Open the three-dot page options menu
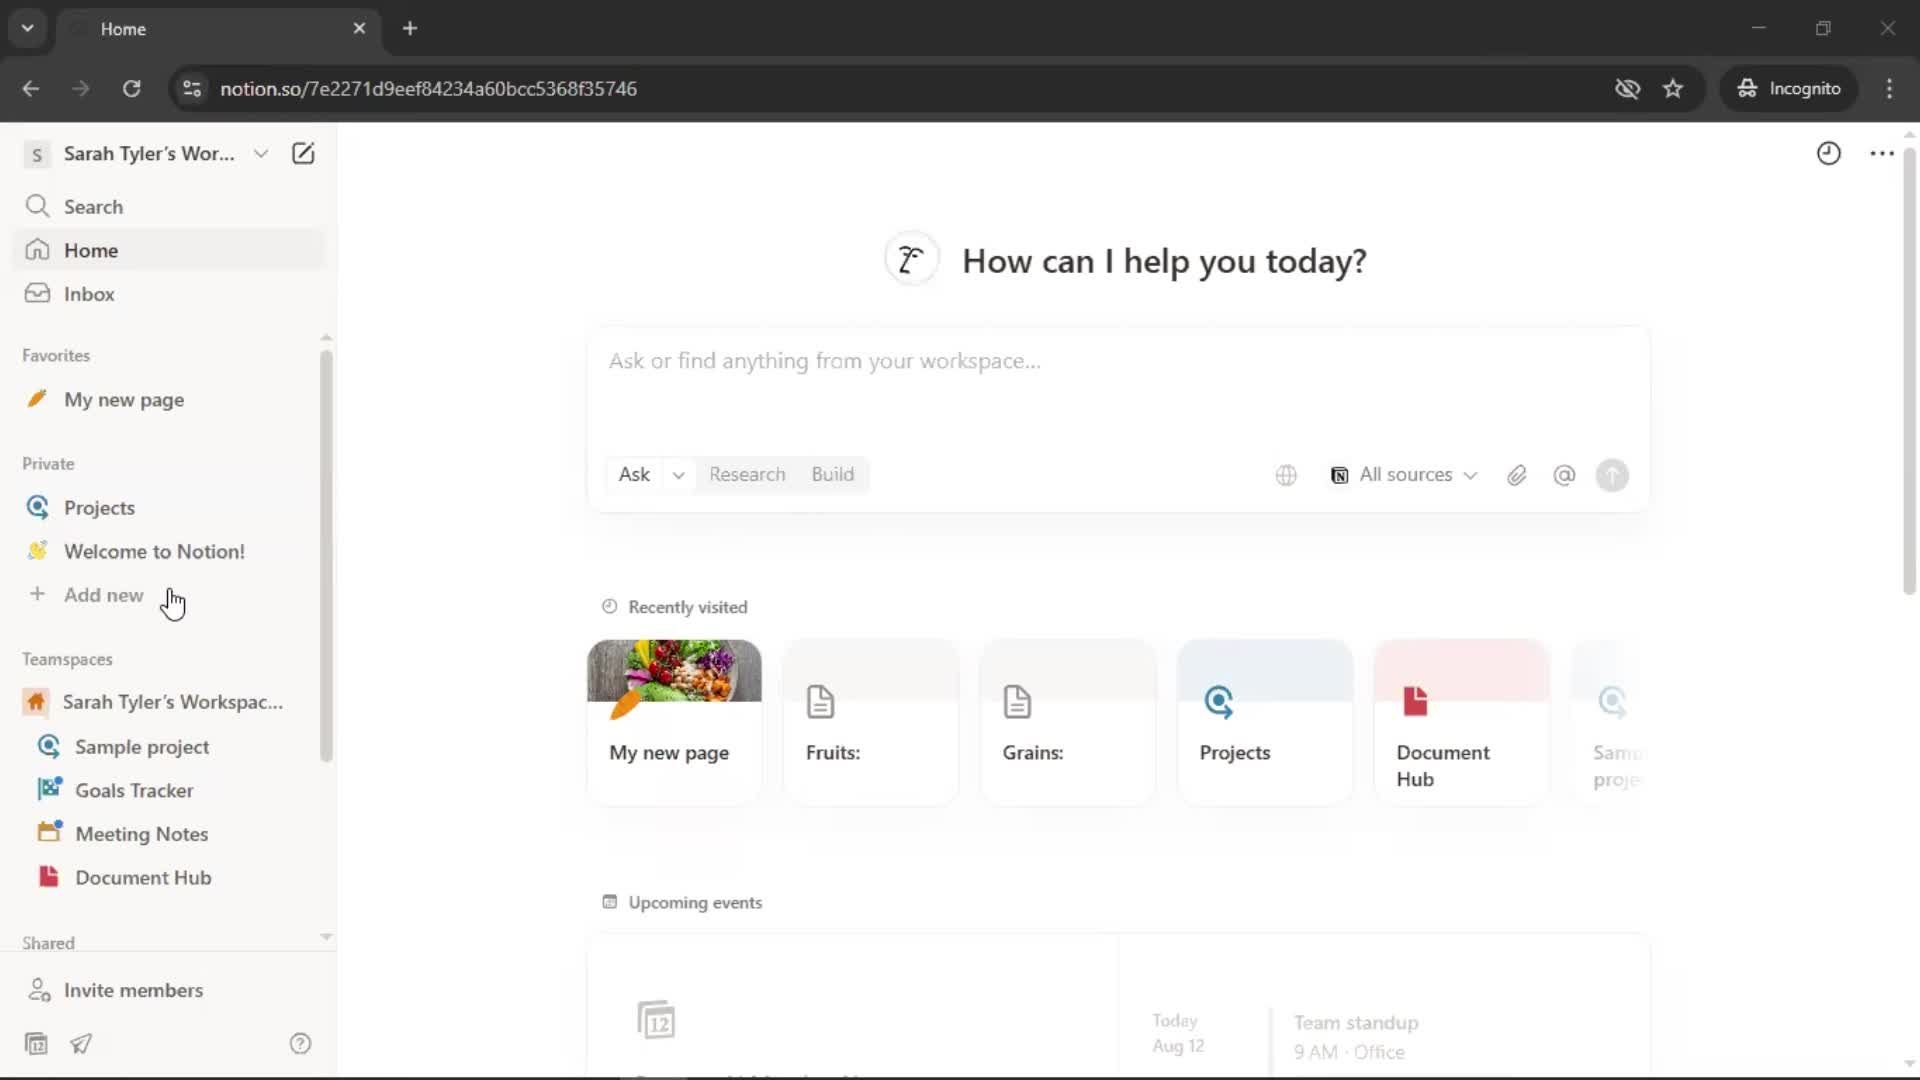The width and height of the screenshot is (1920, 1080). [x=1882, y=153]
